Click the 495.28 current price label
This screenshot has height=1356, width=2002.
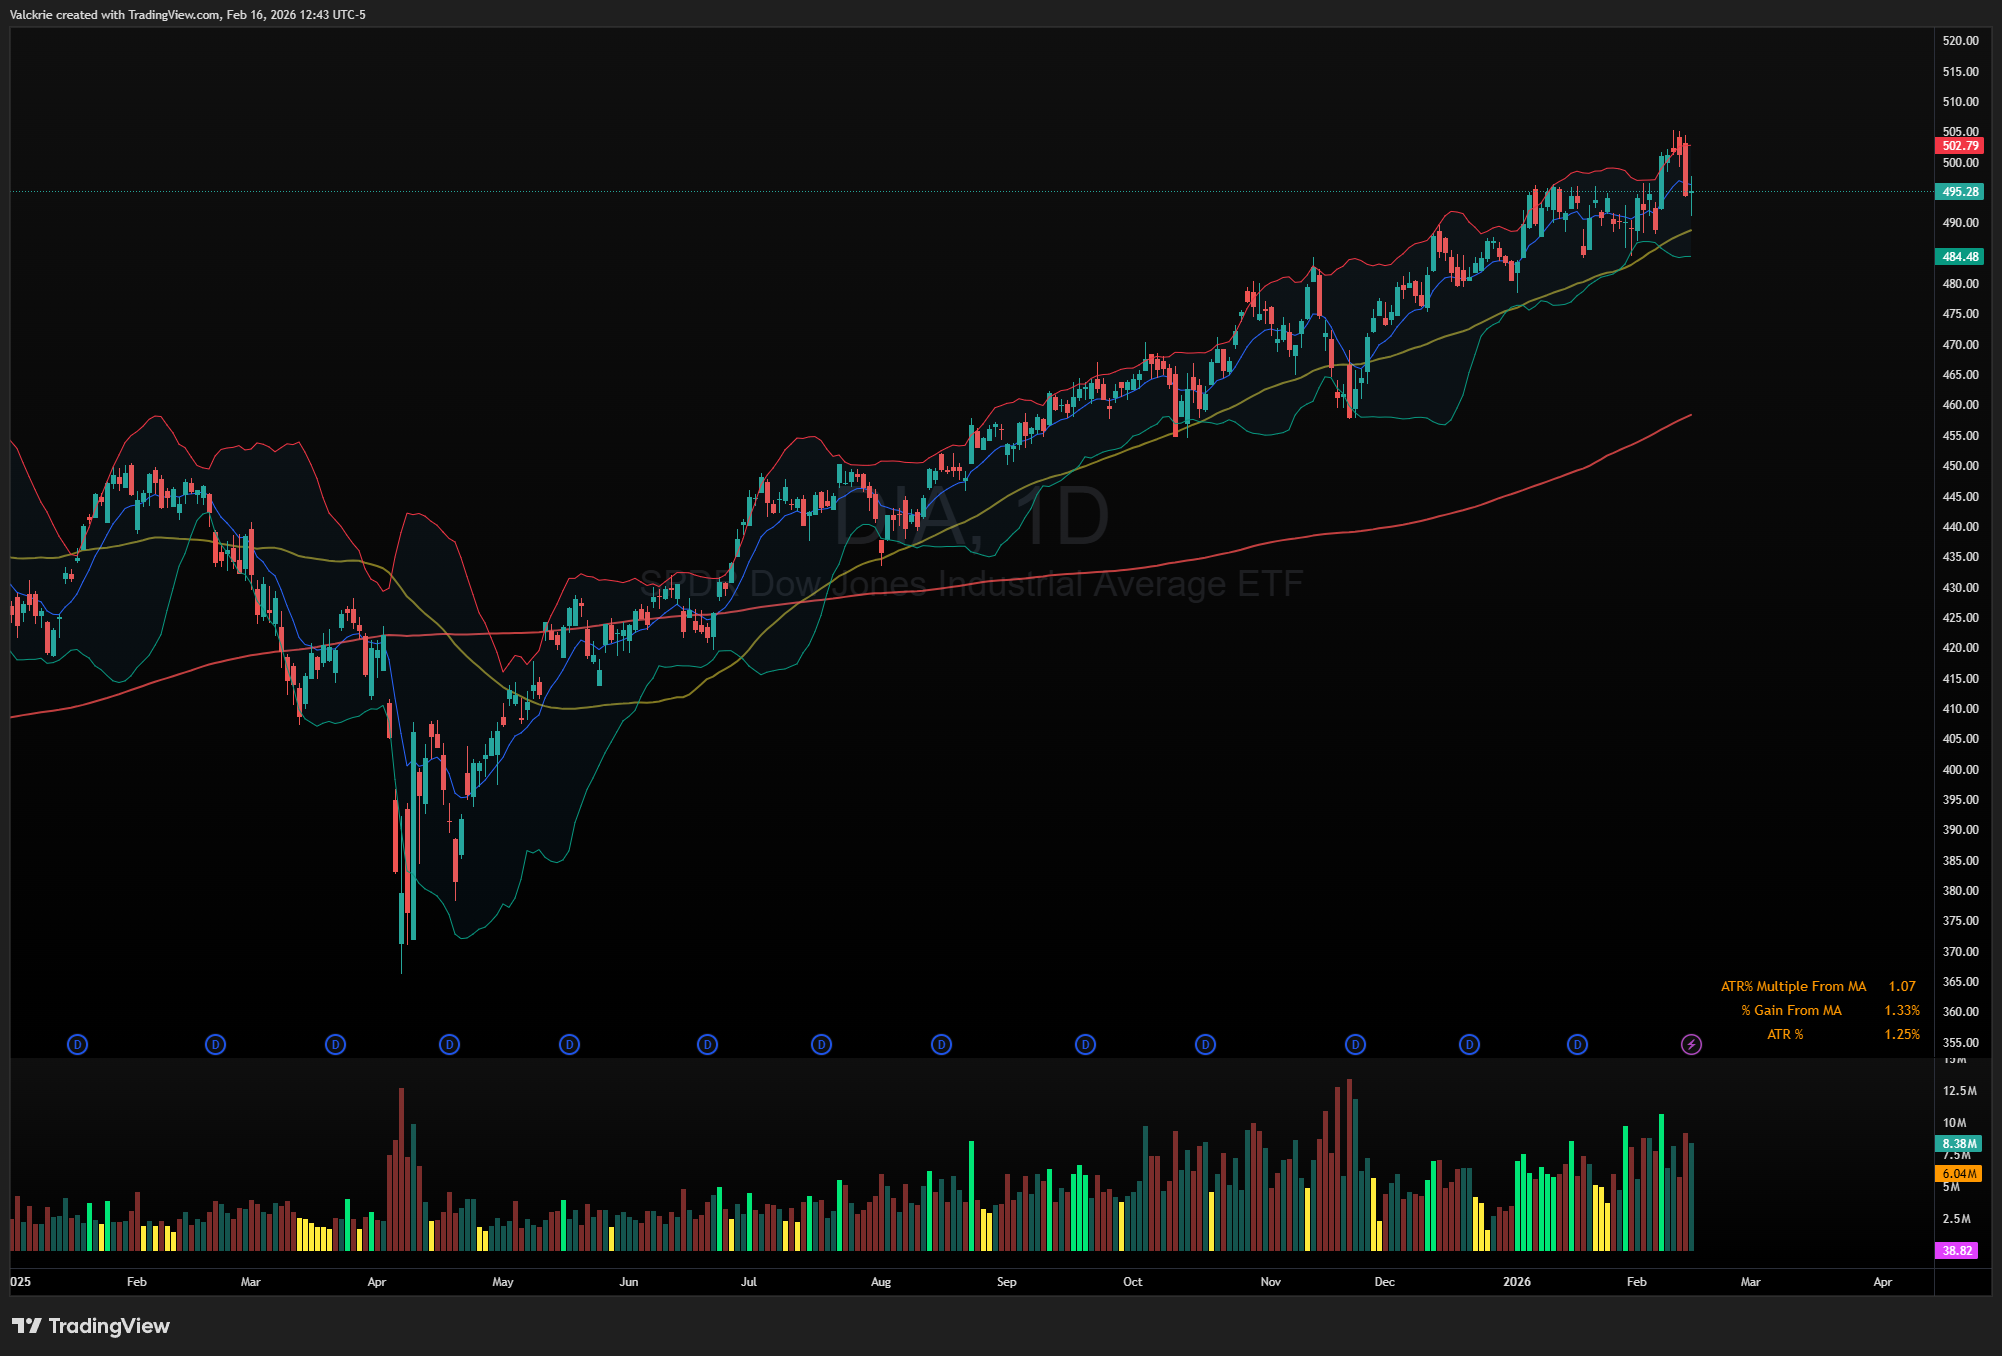pyautogui.click(x=1959, y=192)
